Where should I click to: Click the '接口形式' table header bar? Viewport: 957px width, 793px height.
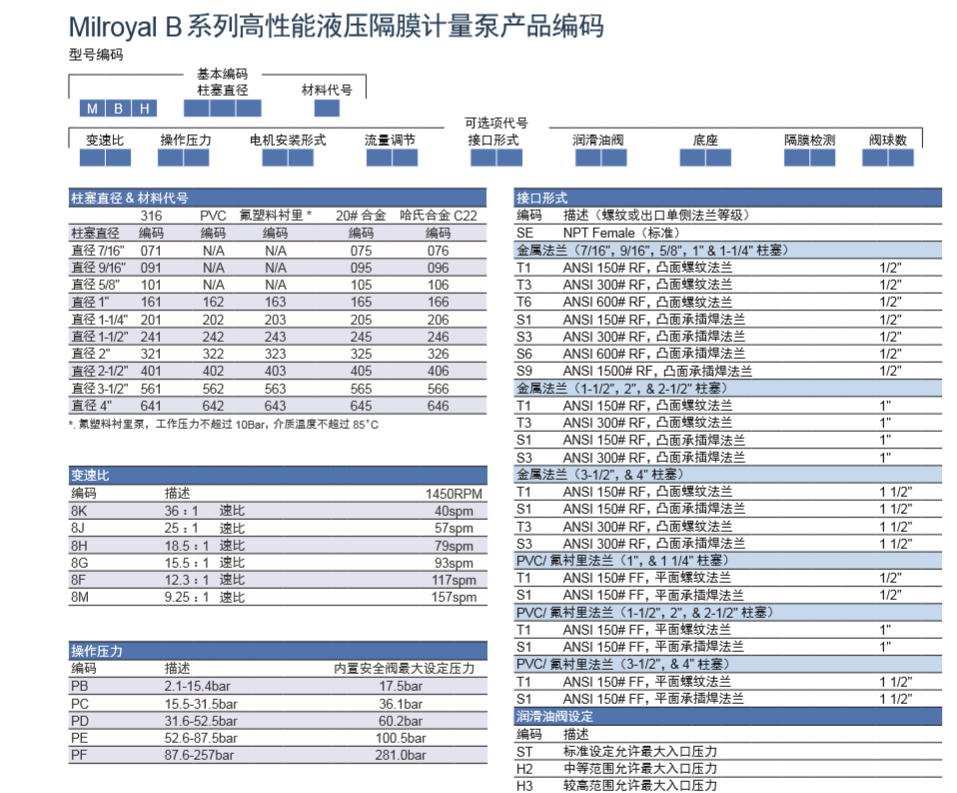pos(728,198)
